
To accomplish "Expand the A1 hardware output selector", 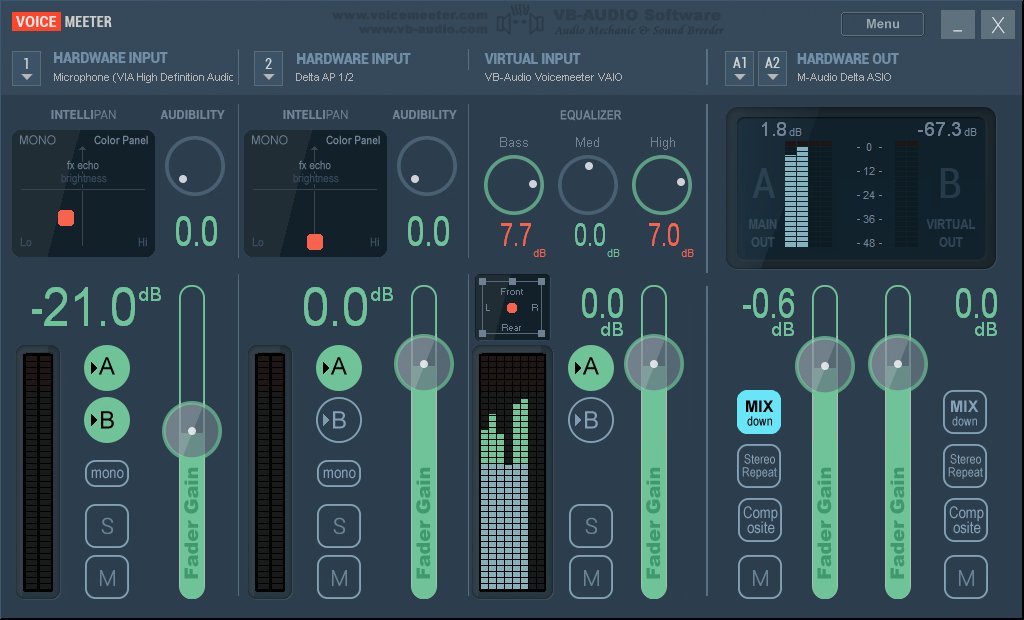I will [740, 68].
